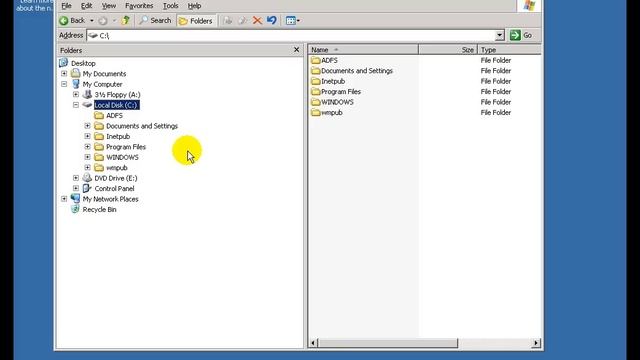The width and height of the screenshot is (640, 360).
Task: Select Documents and Settings in file list
Action: (x=352, y=71)
